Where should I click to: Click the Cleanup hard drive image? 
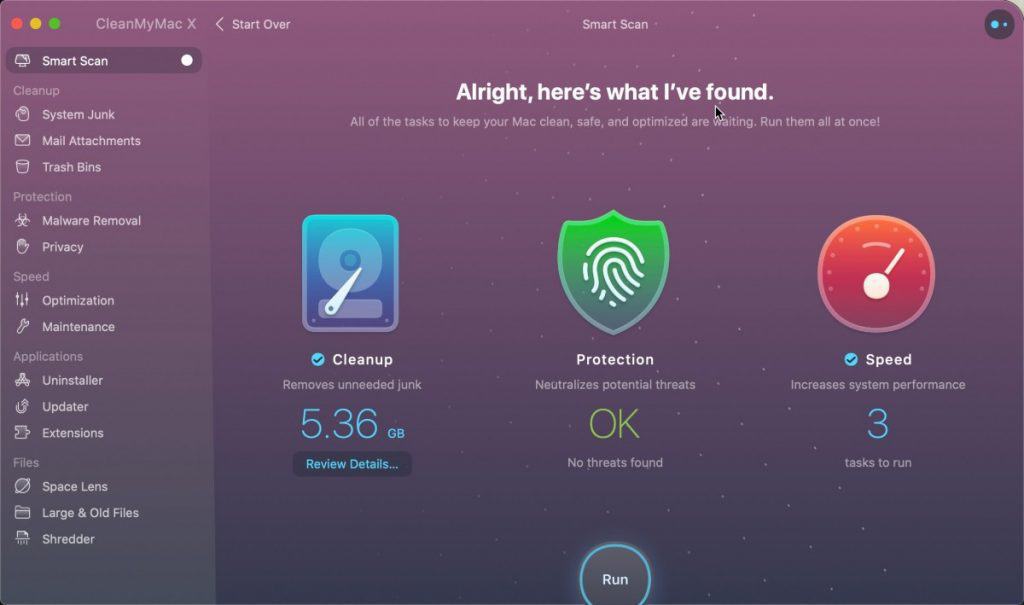pyautogui.click(x=350, y=273)
